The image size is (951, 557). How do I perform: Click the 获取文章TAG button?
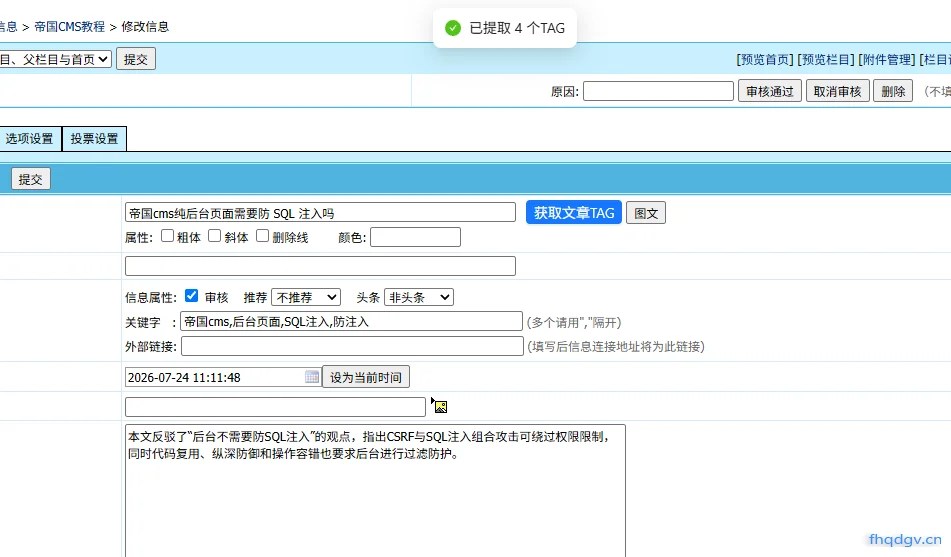574,212
